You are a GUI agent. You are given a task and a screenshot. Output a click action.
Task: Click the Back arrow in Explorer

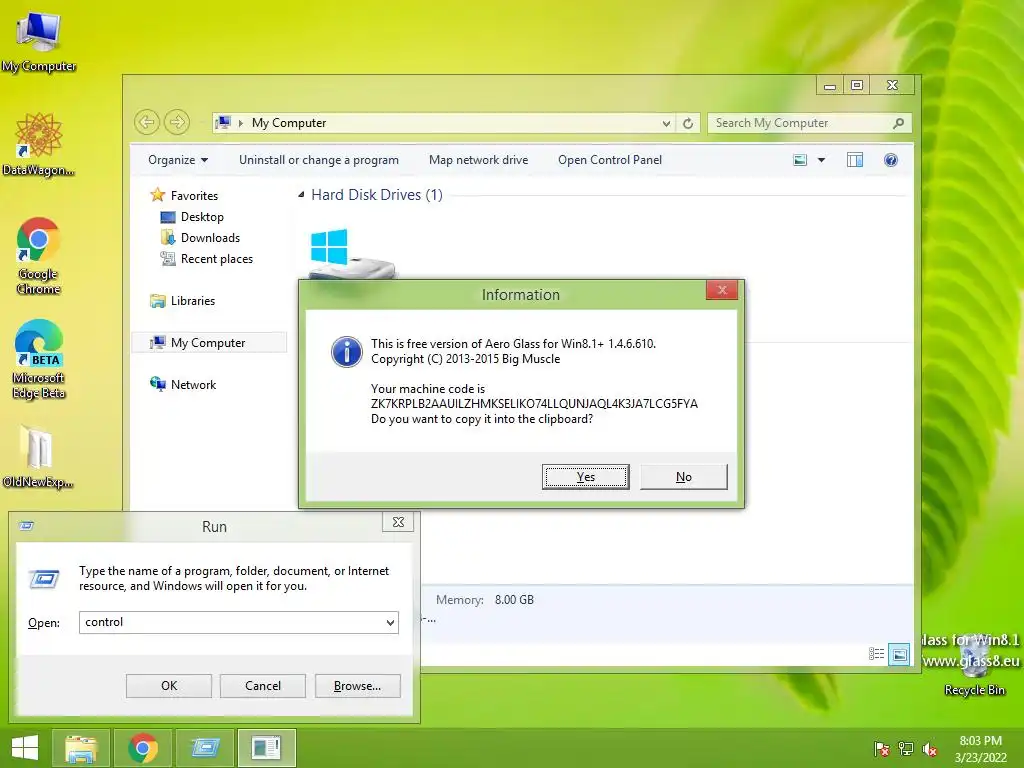(x=147, y=122)
